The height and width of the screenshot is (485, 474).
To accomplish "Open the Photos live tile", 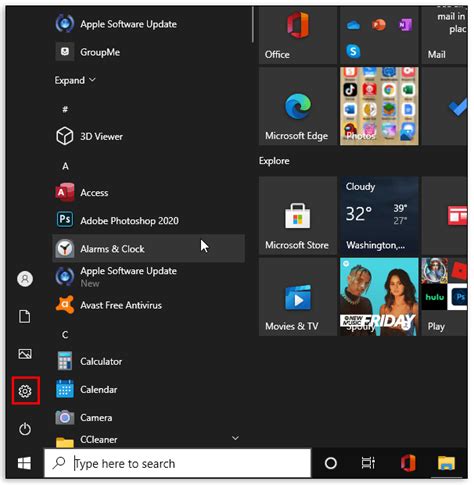I will click(x=379, y=106).
